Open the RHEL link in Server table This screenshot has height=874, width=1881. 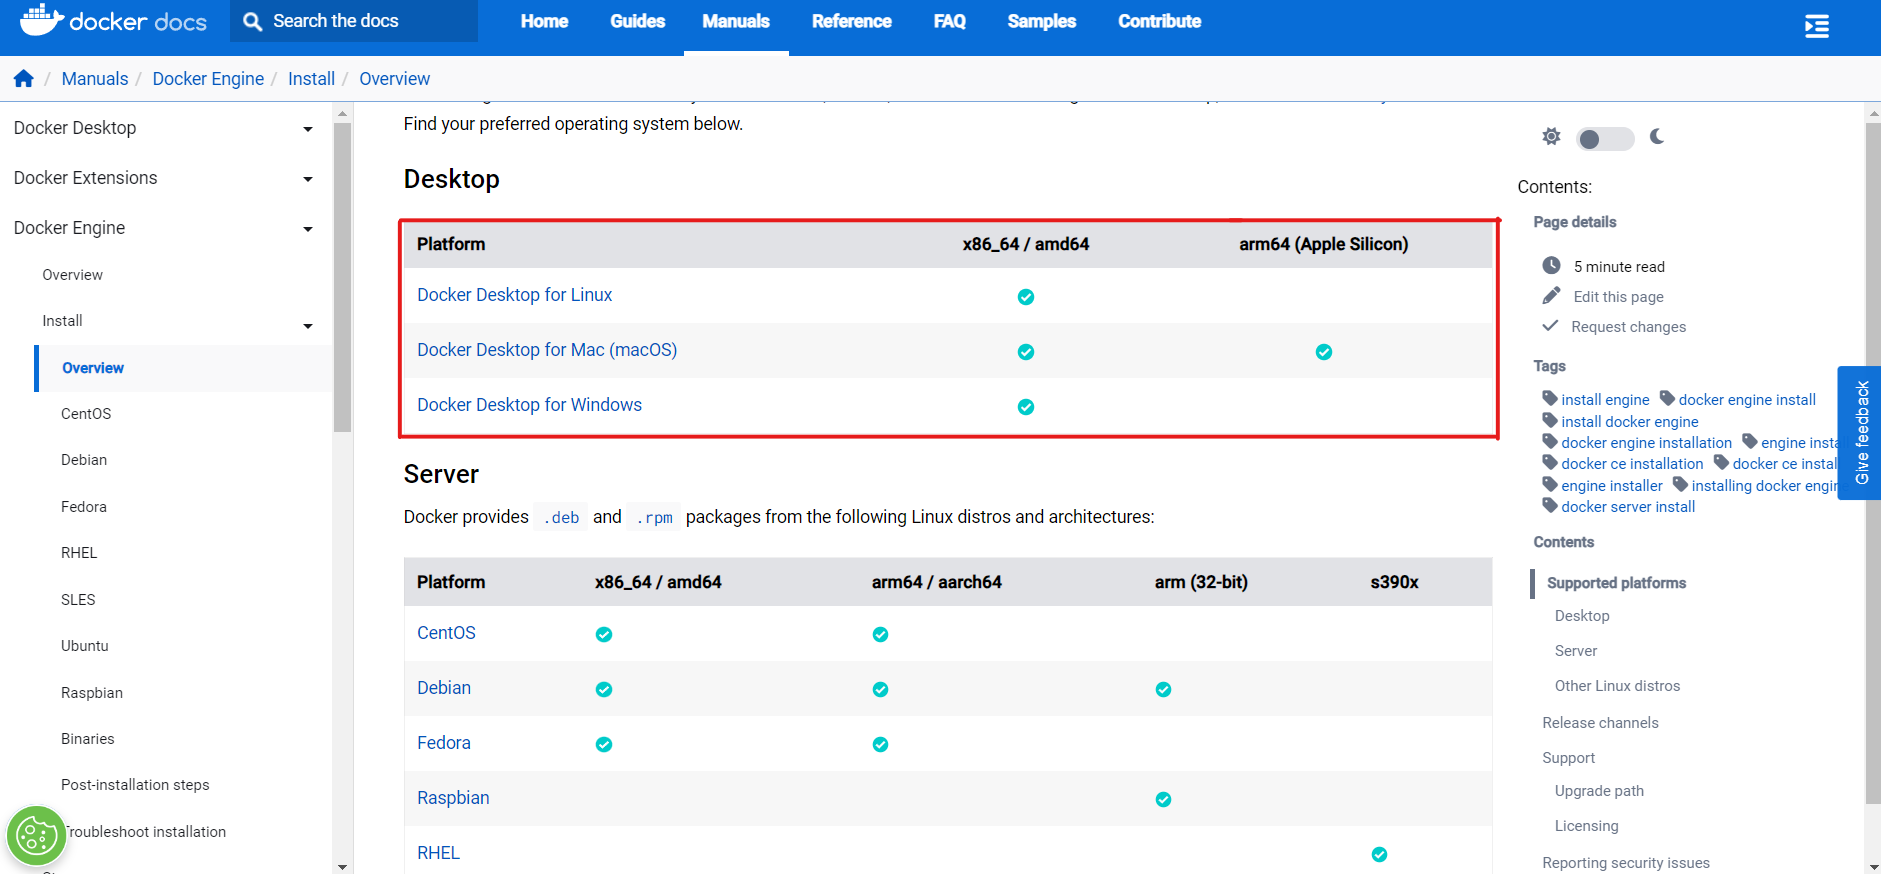(438, 853)
